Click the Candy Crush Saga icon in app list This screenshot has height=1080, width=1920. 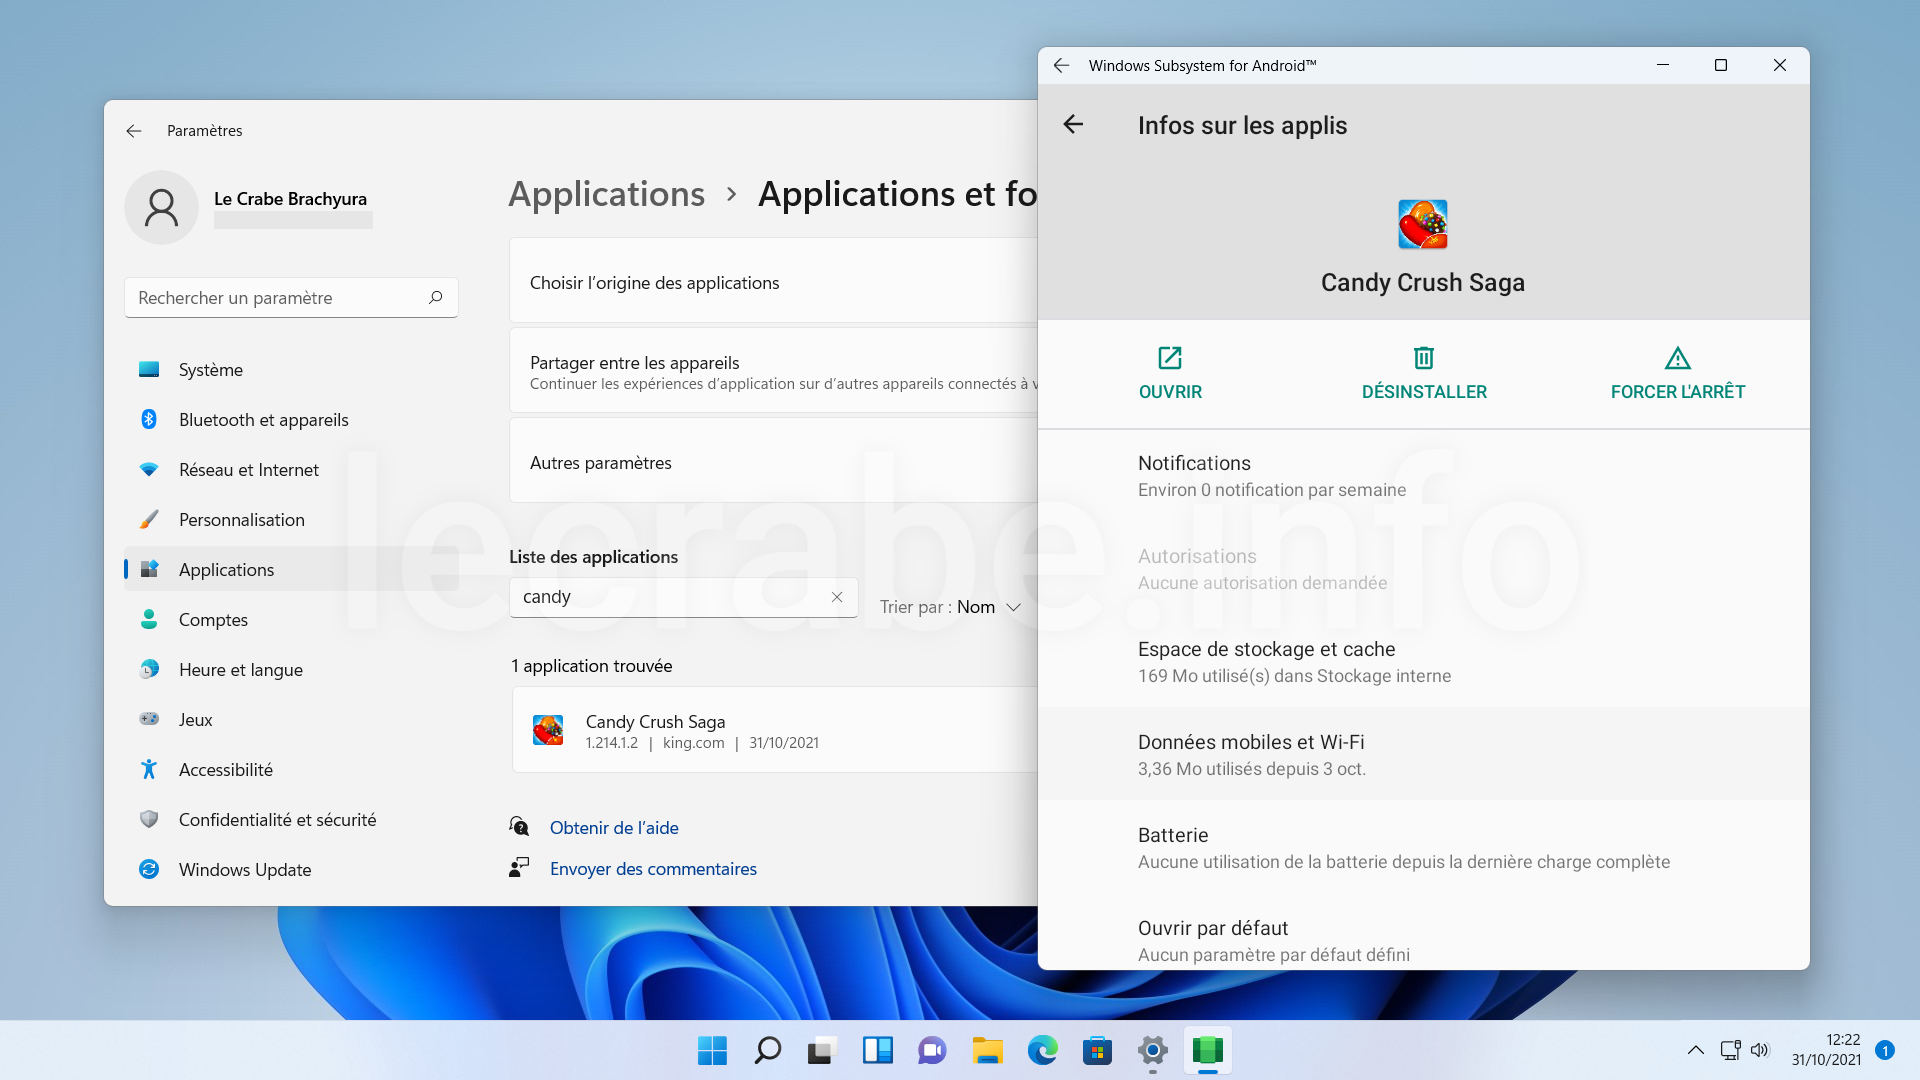(548, 730)
